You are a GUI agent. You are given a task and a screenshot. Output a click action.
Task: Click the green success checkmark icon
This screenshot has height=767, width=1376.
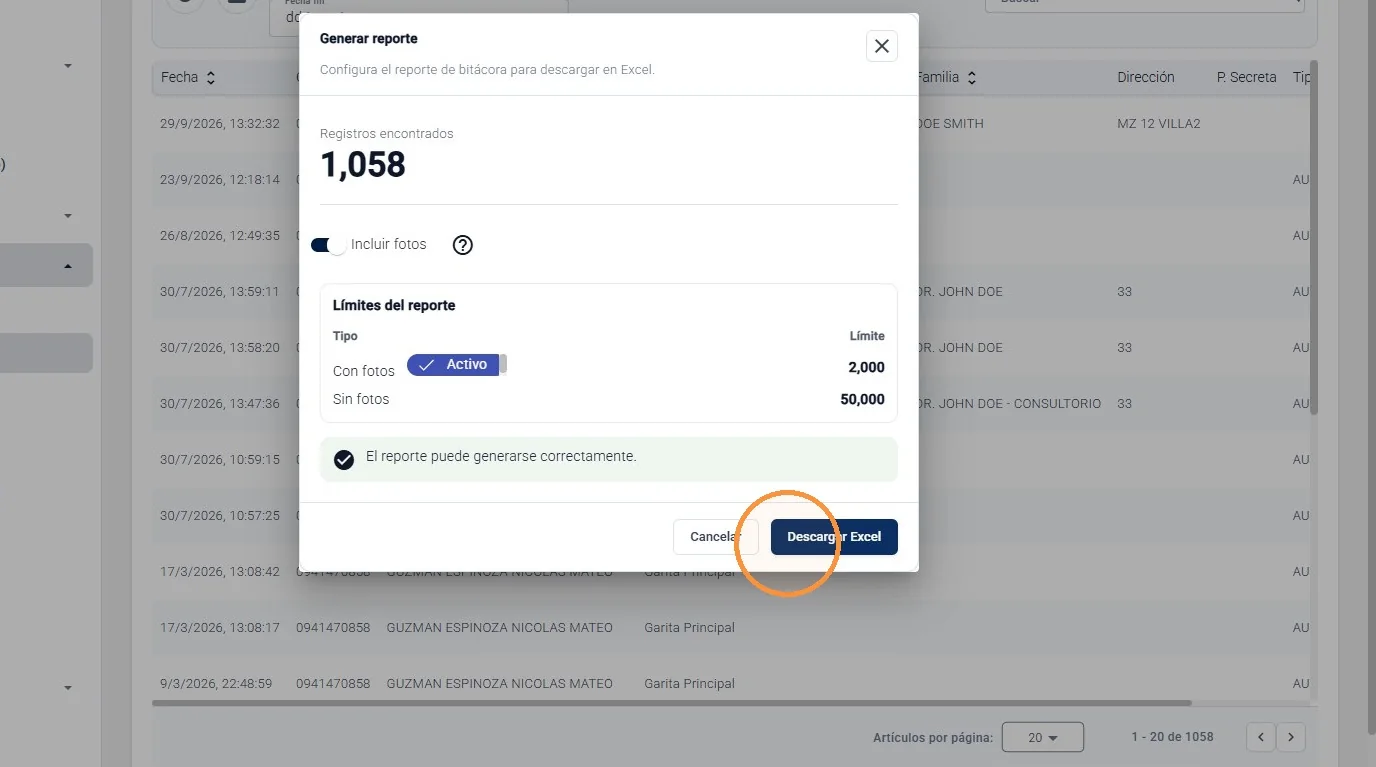click(344, 459)
